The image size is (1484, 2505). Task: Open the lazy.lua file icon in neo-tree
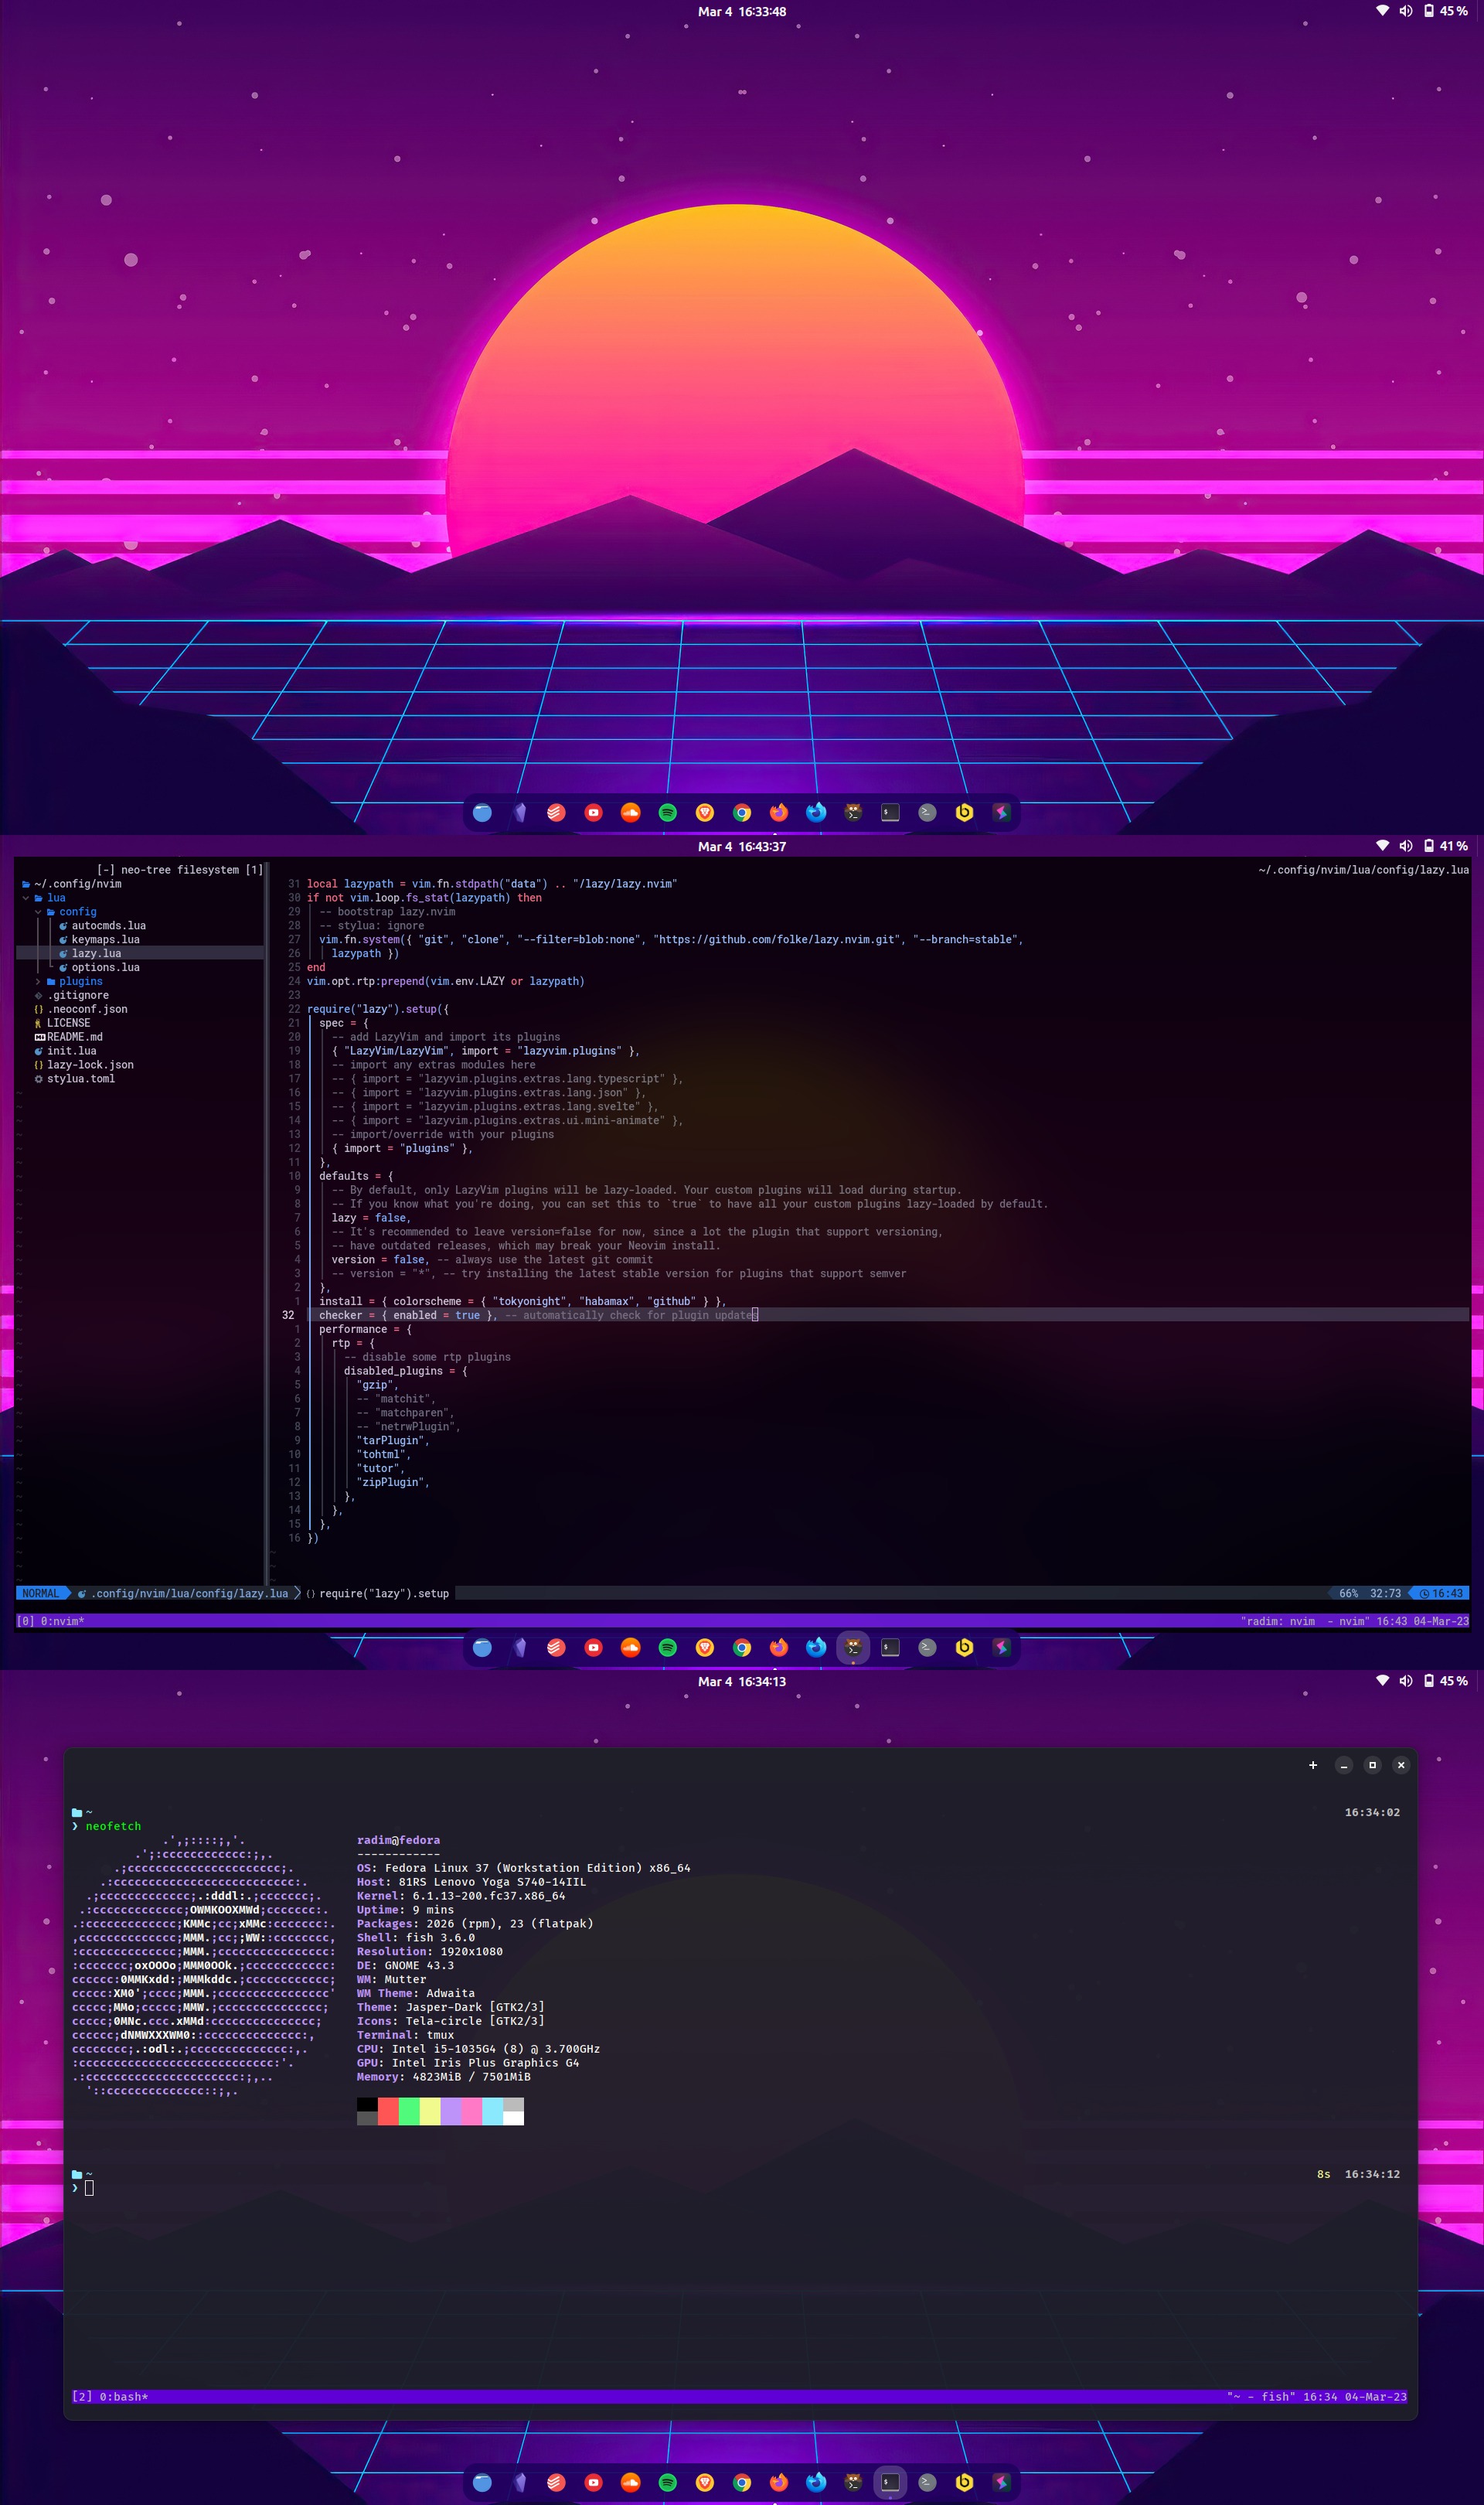(64, 954)
